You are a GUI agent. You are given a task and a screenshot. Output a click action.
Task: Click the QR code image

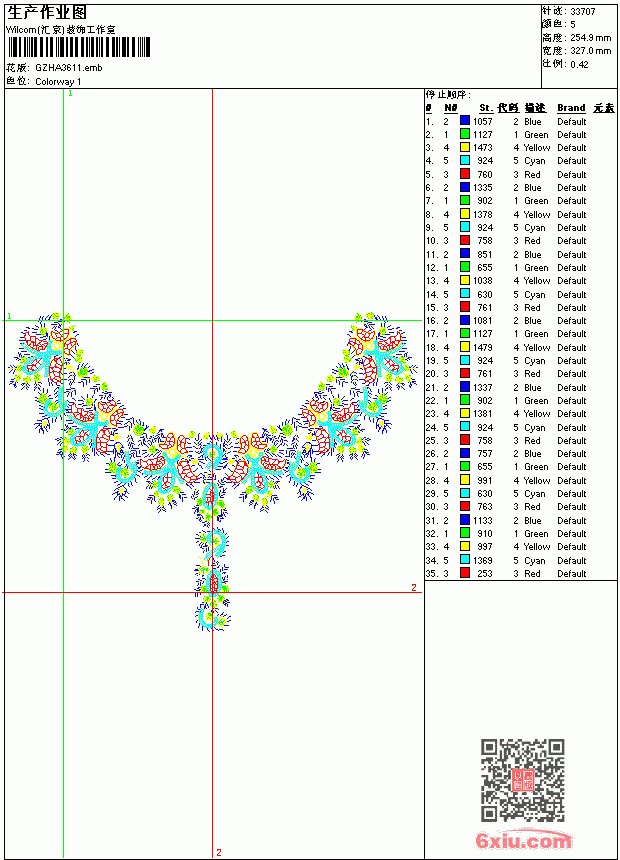(523, 780)
